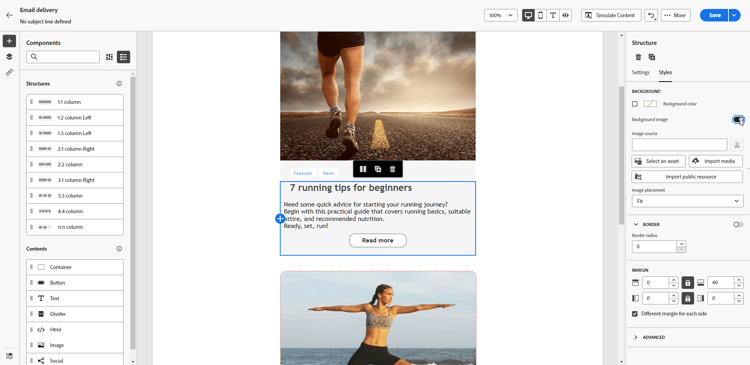
Task: Go back using the arrow beside Email delivery
Action: click(x=9, y=15)
